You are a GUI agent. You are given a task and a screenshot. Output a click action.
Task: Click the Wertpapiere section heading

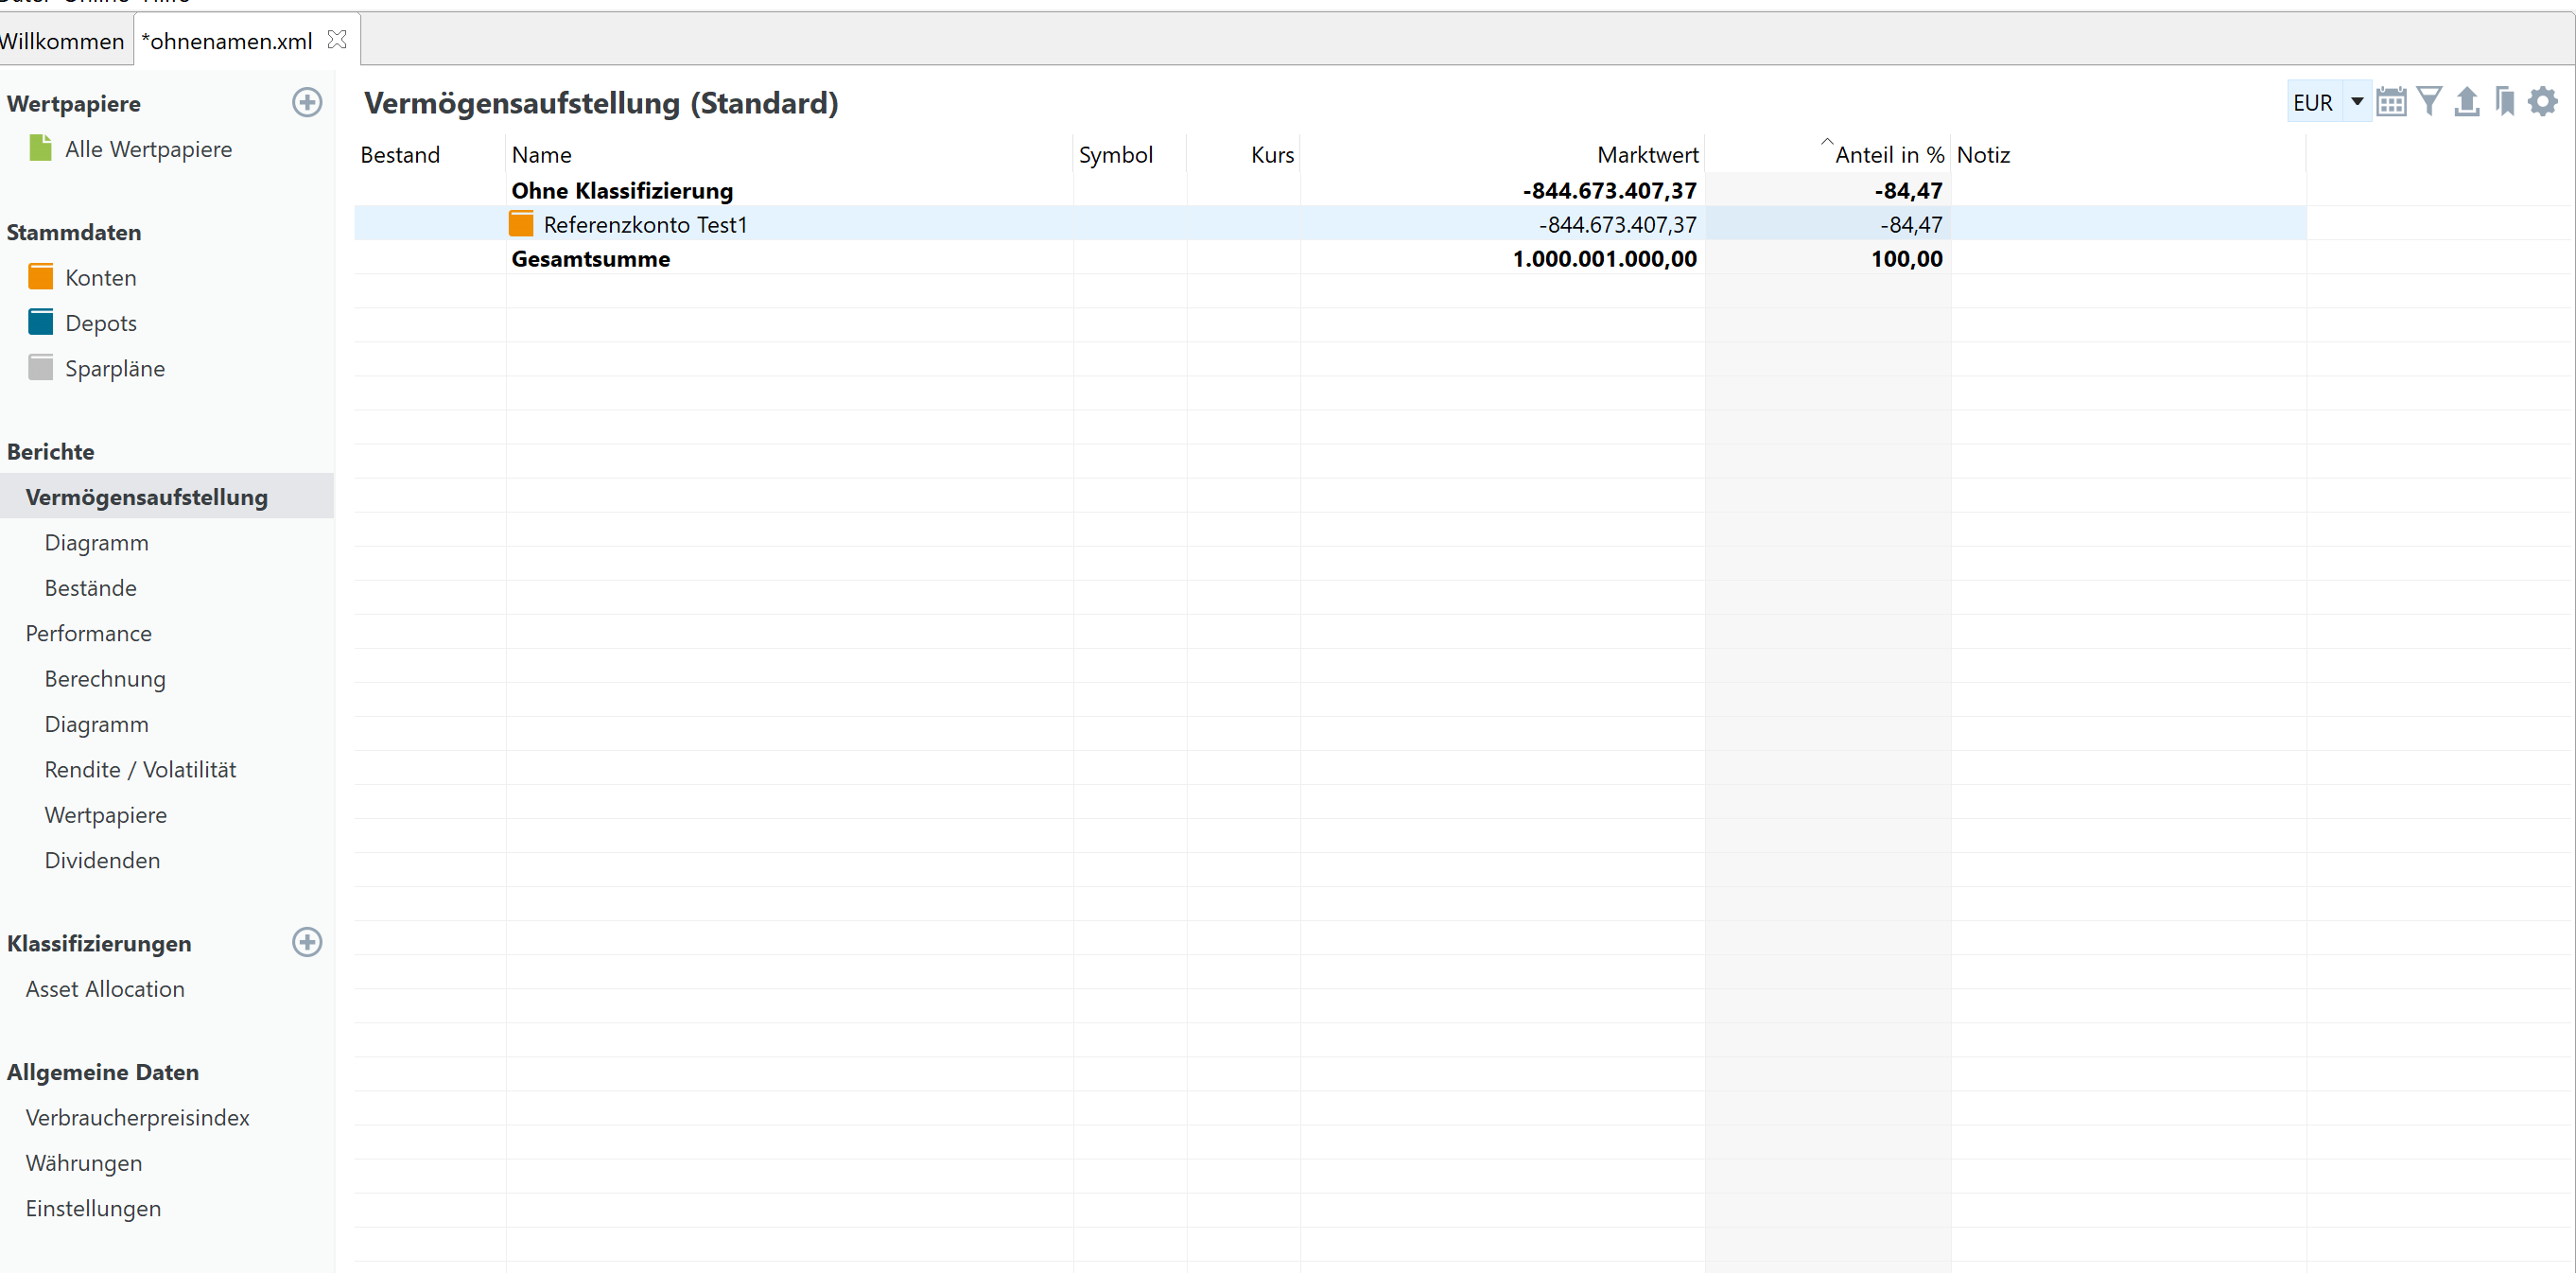pos(74,104)
